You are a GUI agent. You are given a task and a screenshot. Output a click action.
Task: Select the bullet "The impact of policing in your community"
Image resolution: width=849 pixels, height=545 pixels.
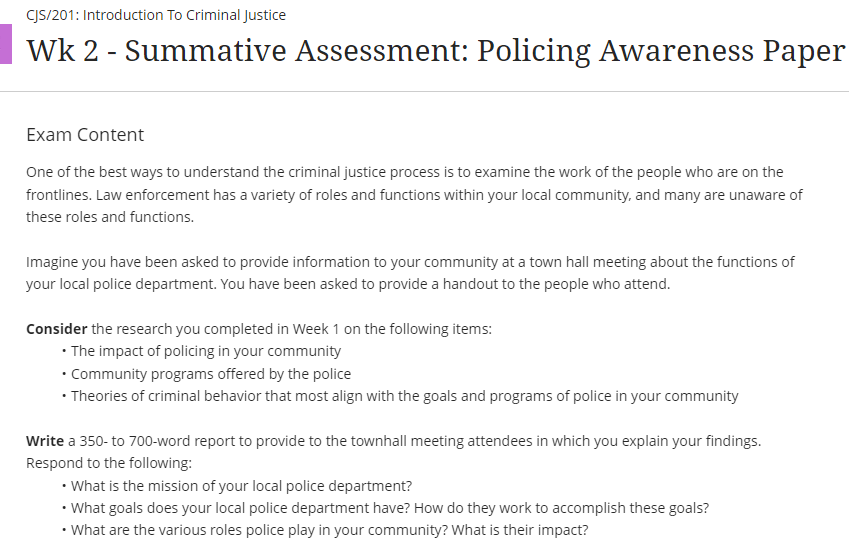[206, 351]
